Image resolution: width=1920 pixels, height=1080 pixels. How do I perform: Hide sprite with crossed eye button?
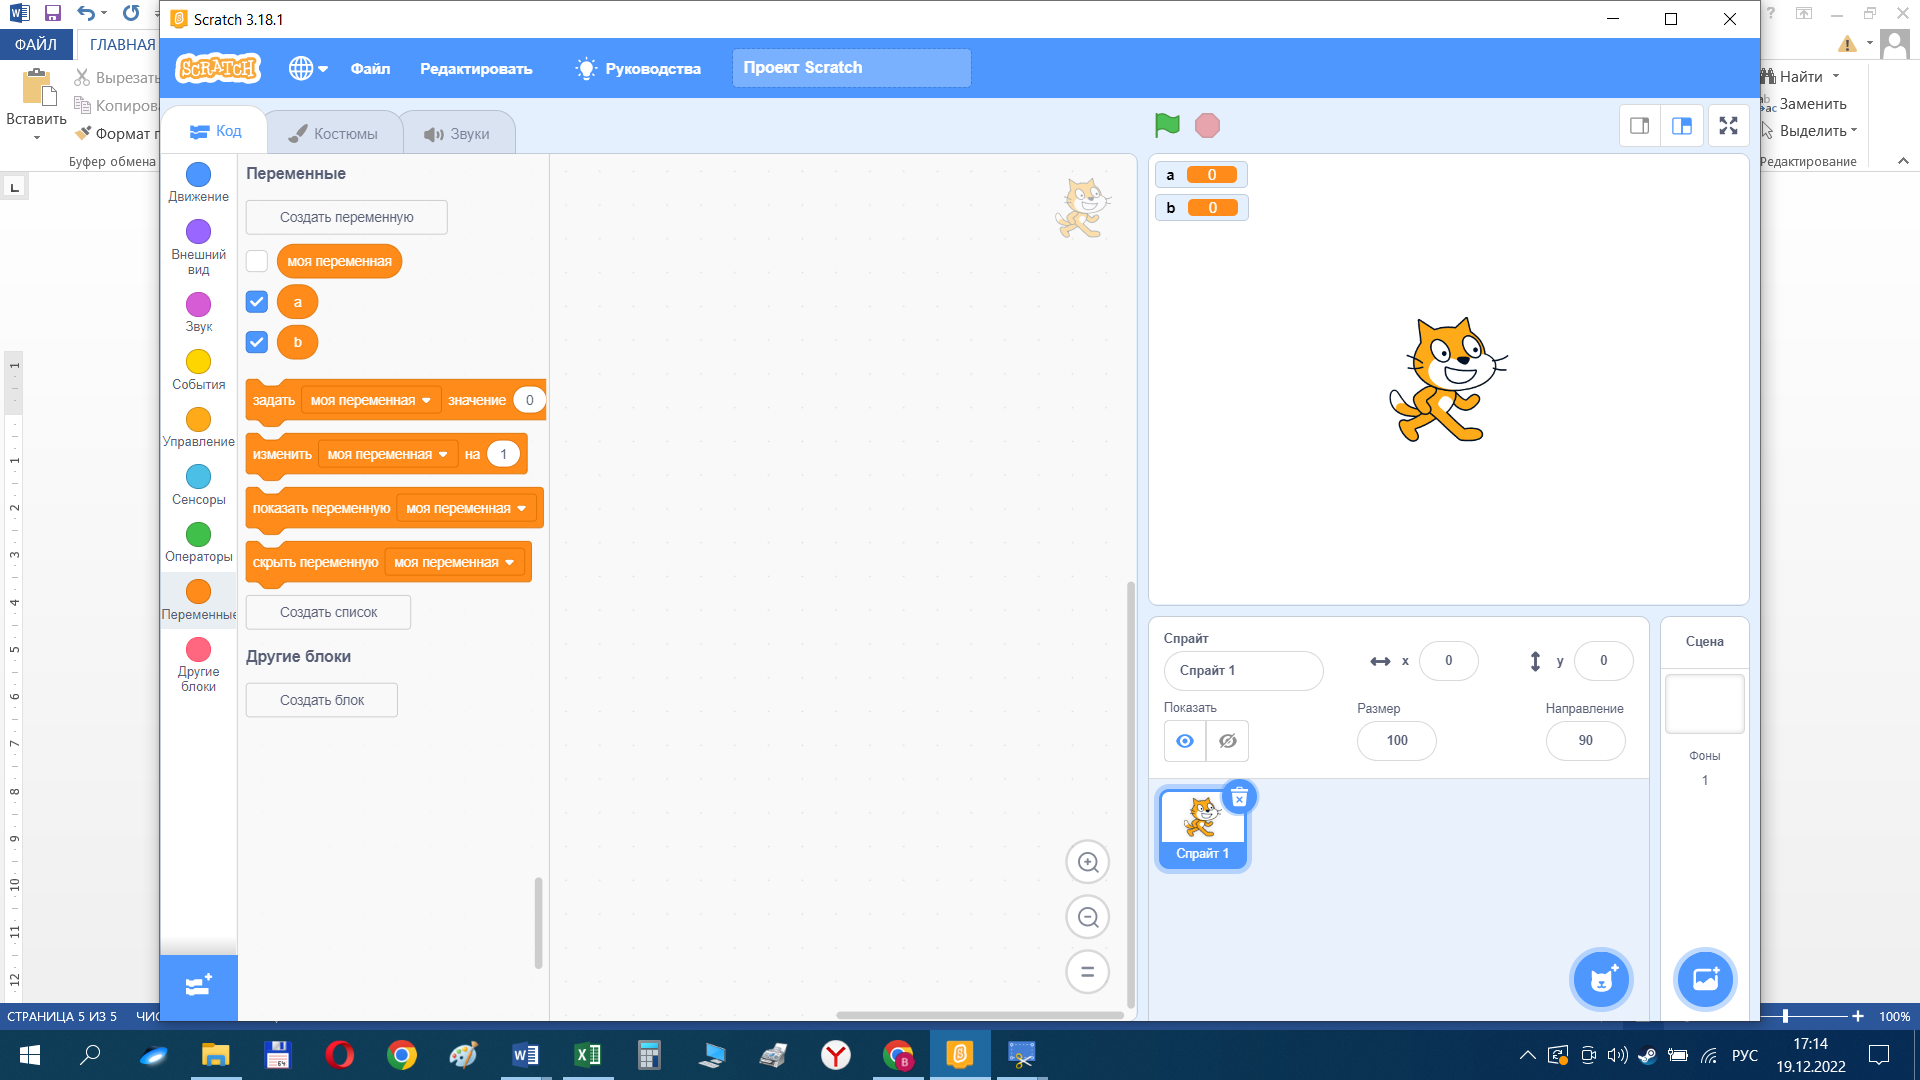[x=1228, y=741]
